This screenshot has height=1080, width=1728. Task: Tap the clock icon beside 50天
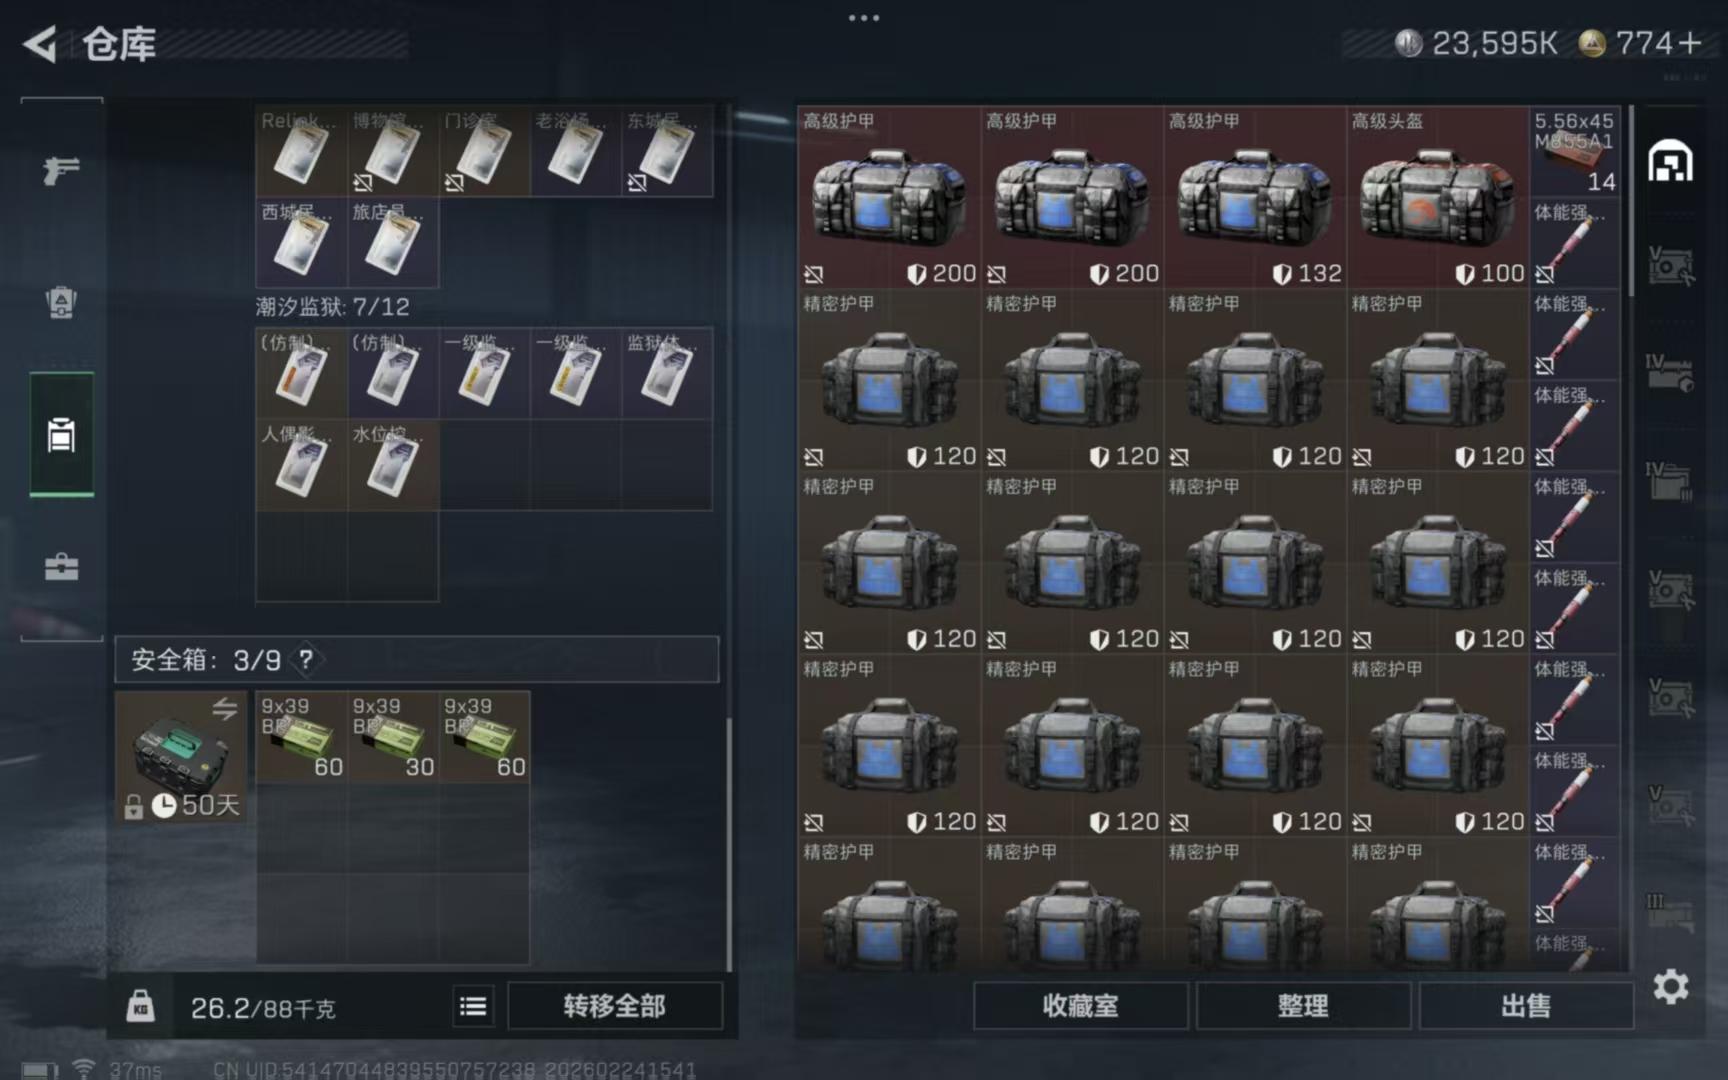[164, 805]
